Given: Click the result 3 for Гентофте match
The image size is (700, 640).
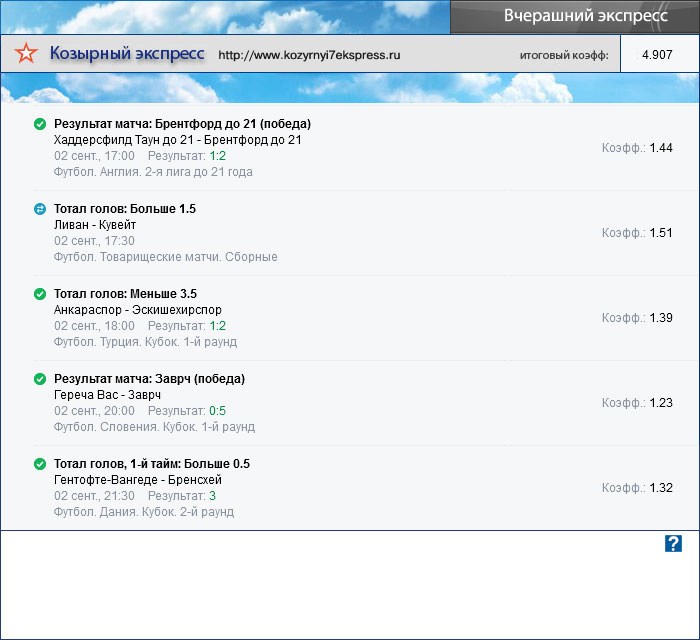Looking at the screenshot, I should coord(212,496).
